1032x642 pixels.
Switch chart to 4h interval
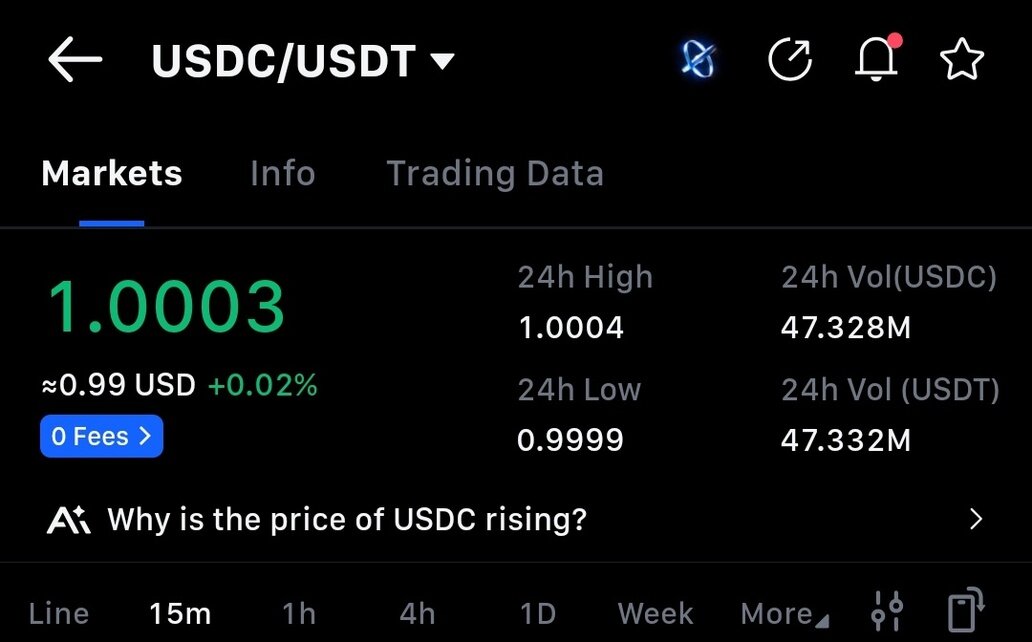click(x=417, y=613)
